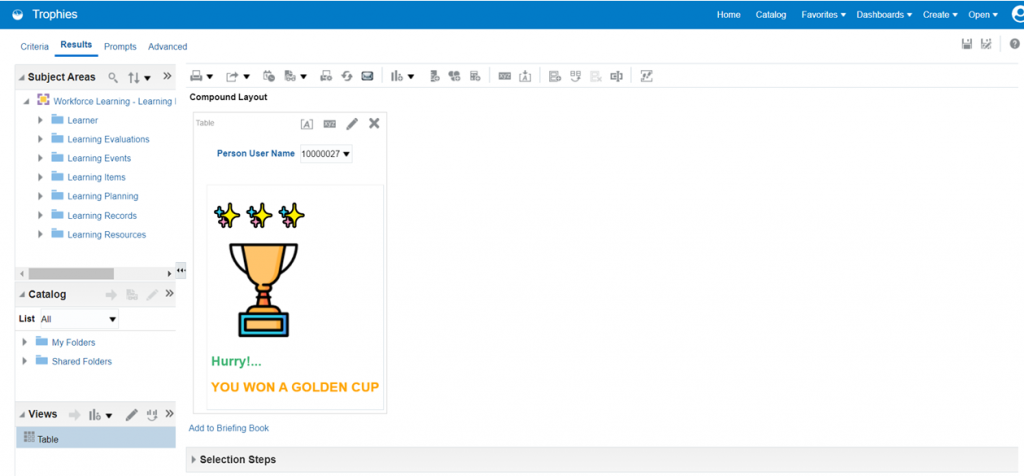Screen dimensions: 1024x476
Task: Click the Add to Briefing Book link
Action: (229, 428)
